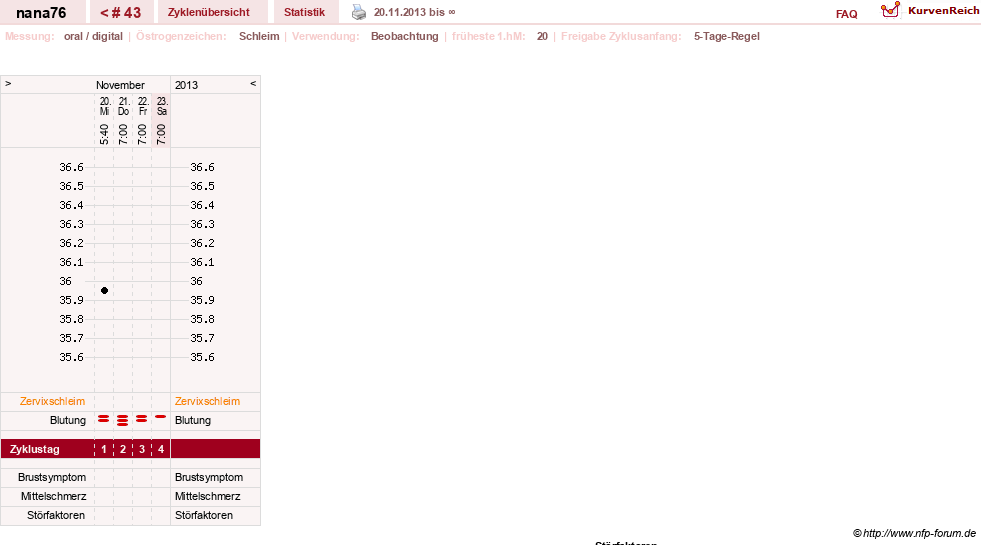
Task: Click cycle day 2 cell
Action: pos(123,449)
